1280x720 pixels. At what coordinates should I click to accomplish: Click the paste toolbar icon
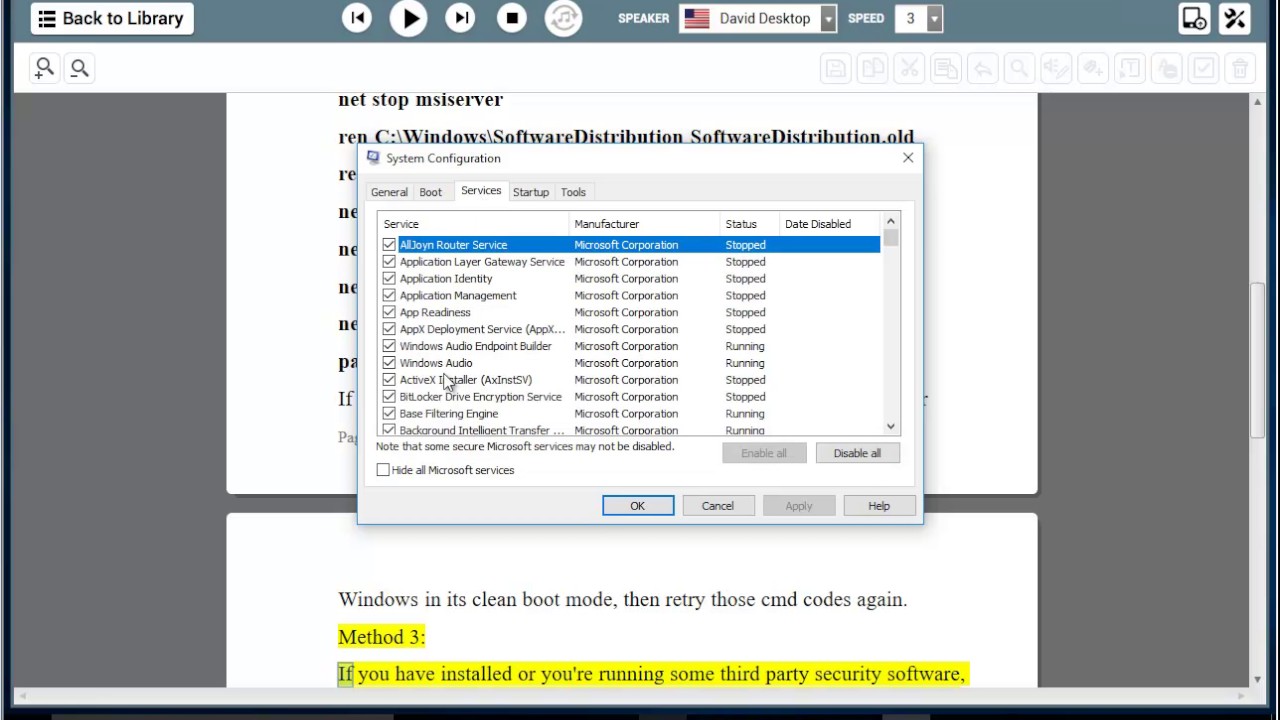click(x=946, y=68)
